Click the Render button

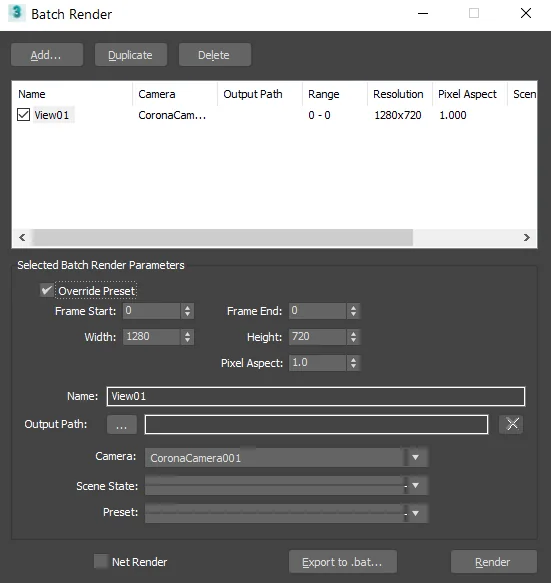(x=493, y=562)
